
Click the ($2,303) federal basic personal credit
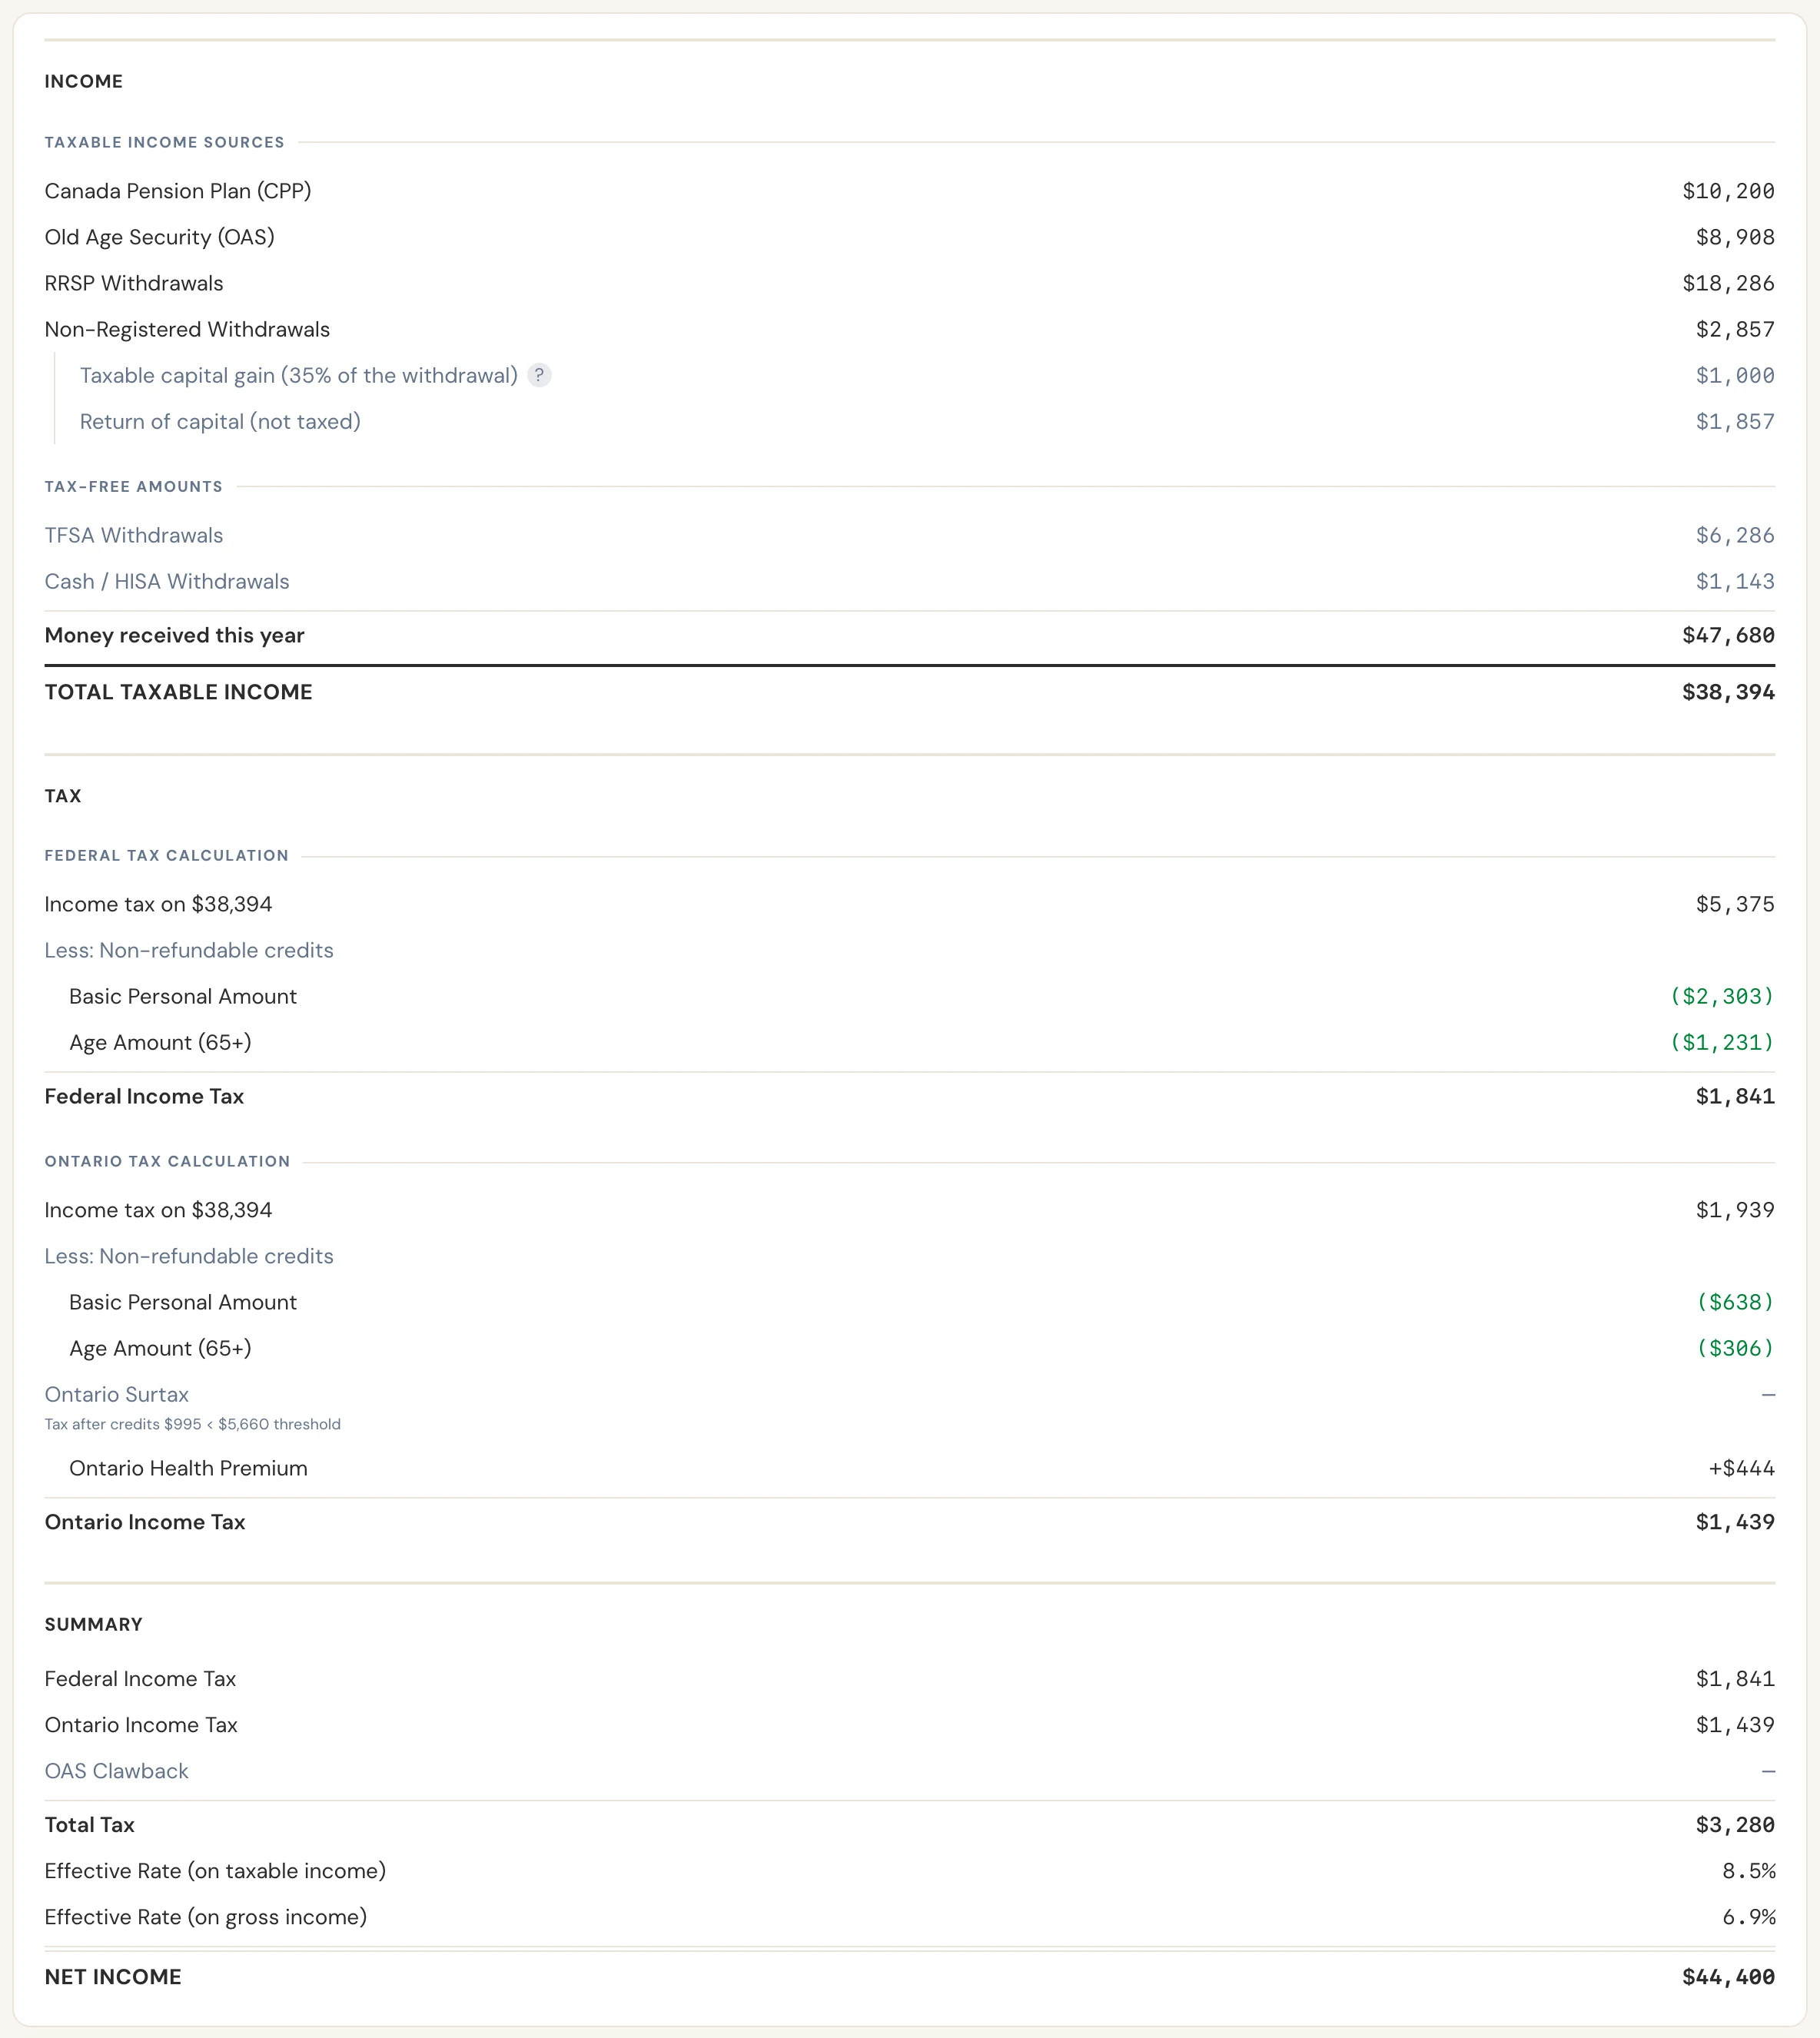coord(1722,996)
